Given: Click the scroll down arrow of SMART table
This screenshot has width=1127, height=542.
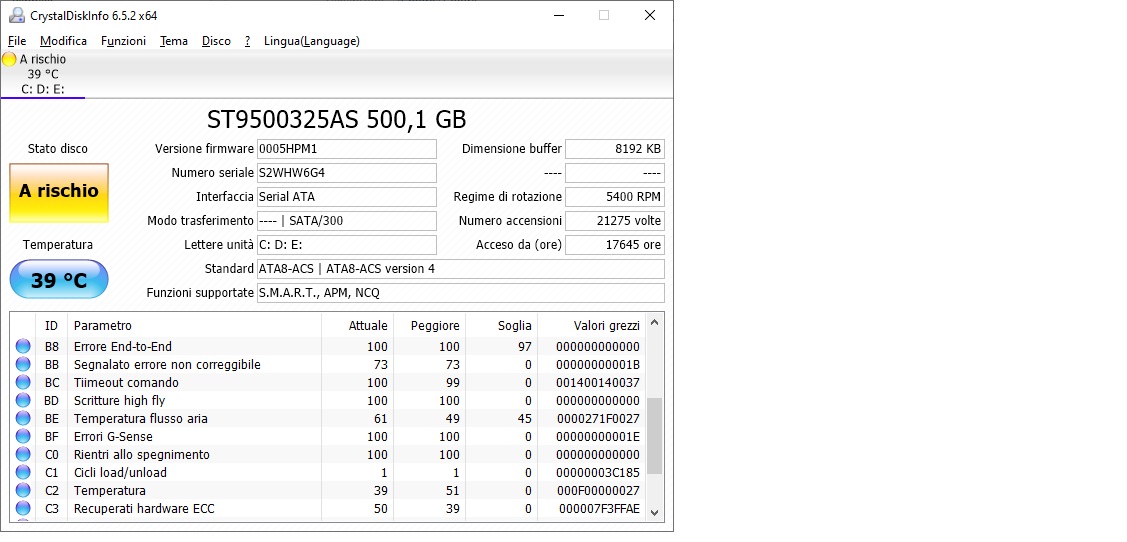Looking at the screenshot, I should [654, 512].
